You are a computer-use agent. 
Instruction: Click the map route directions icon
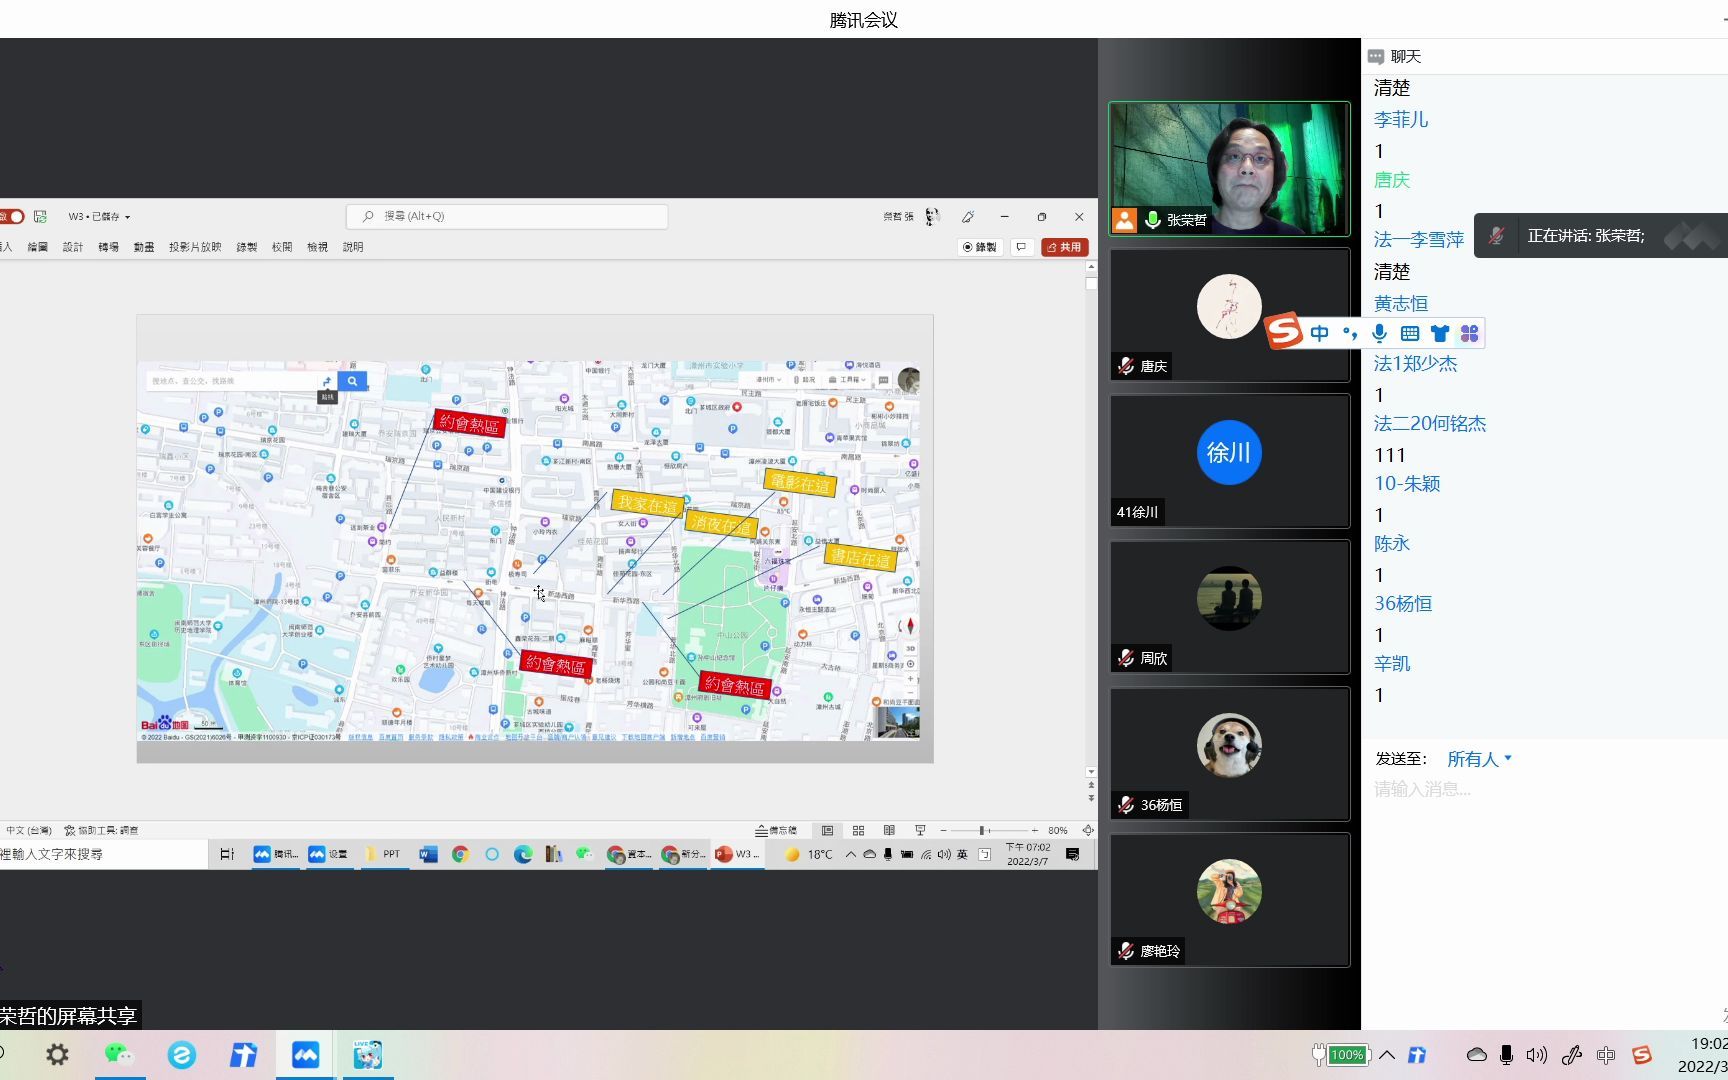point(327,382)
